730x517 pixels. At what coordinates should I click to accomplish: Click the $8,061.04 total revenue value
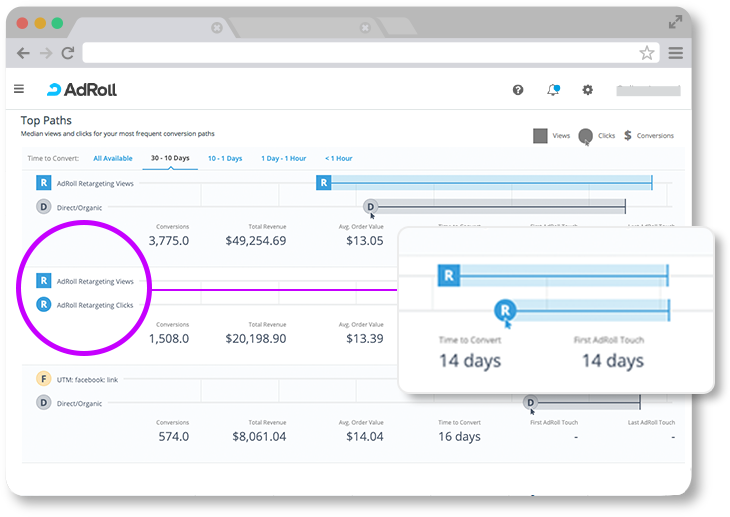[259, 437]
